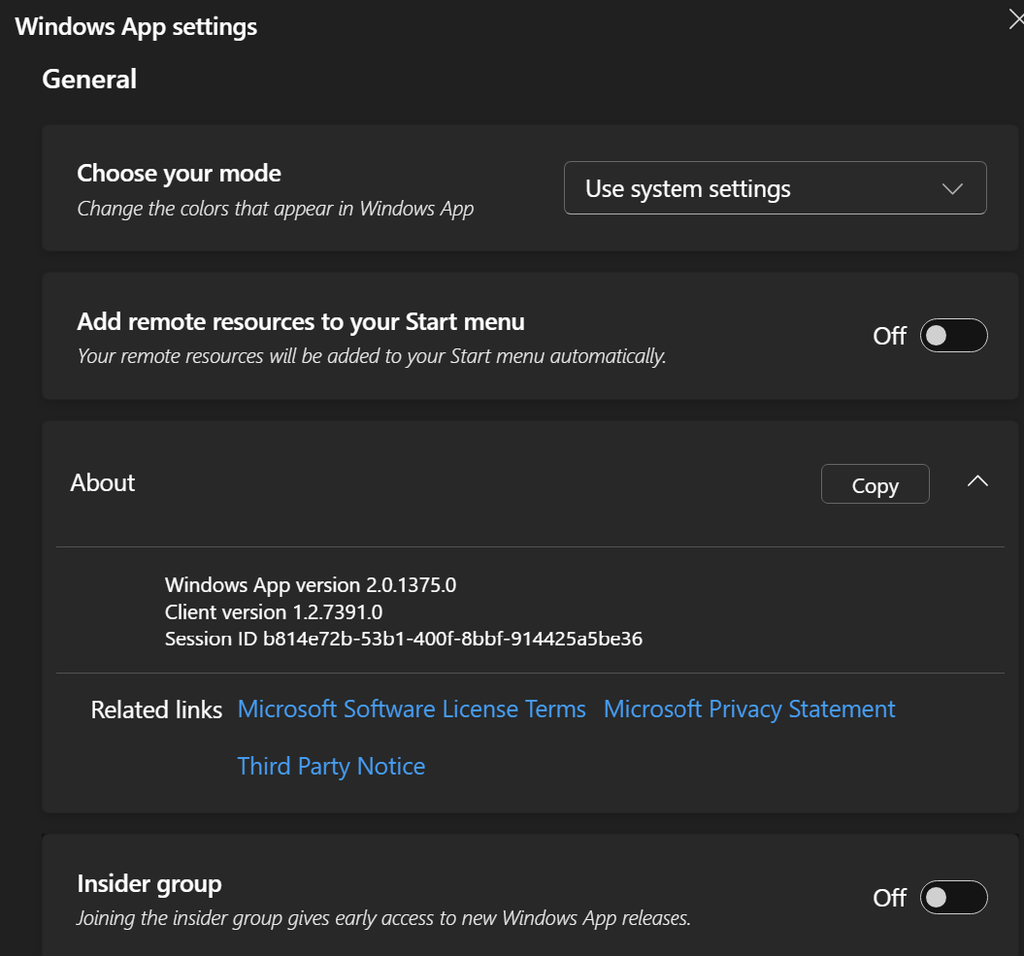
Task: Click the Windows App settings title
Action: coord(136,27)
